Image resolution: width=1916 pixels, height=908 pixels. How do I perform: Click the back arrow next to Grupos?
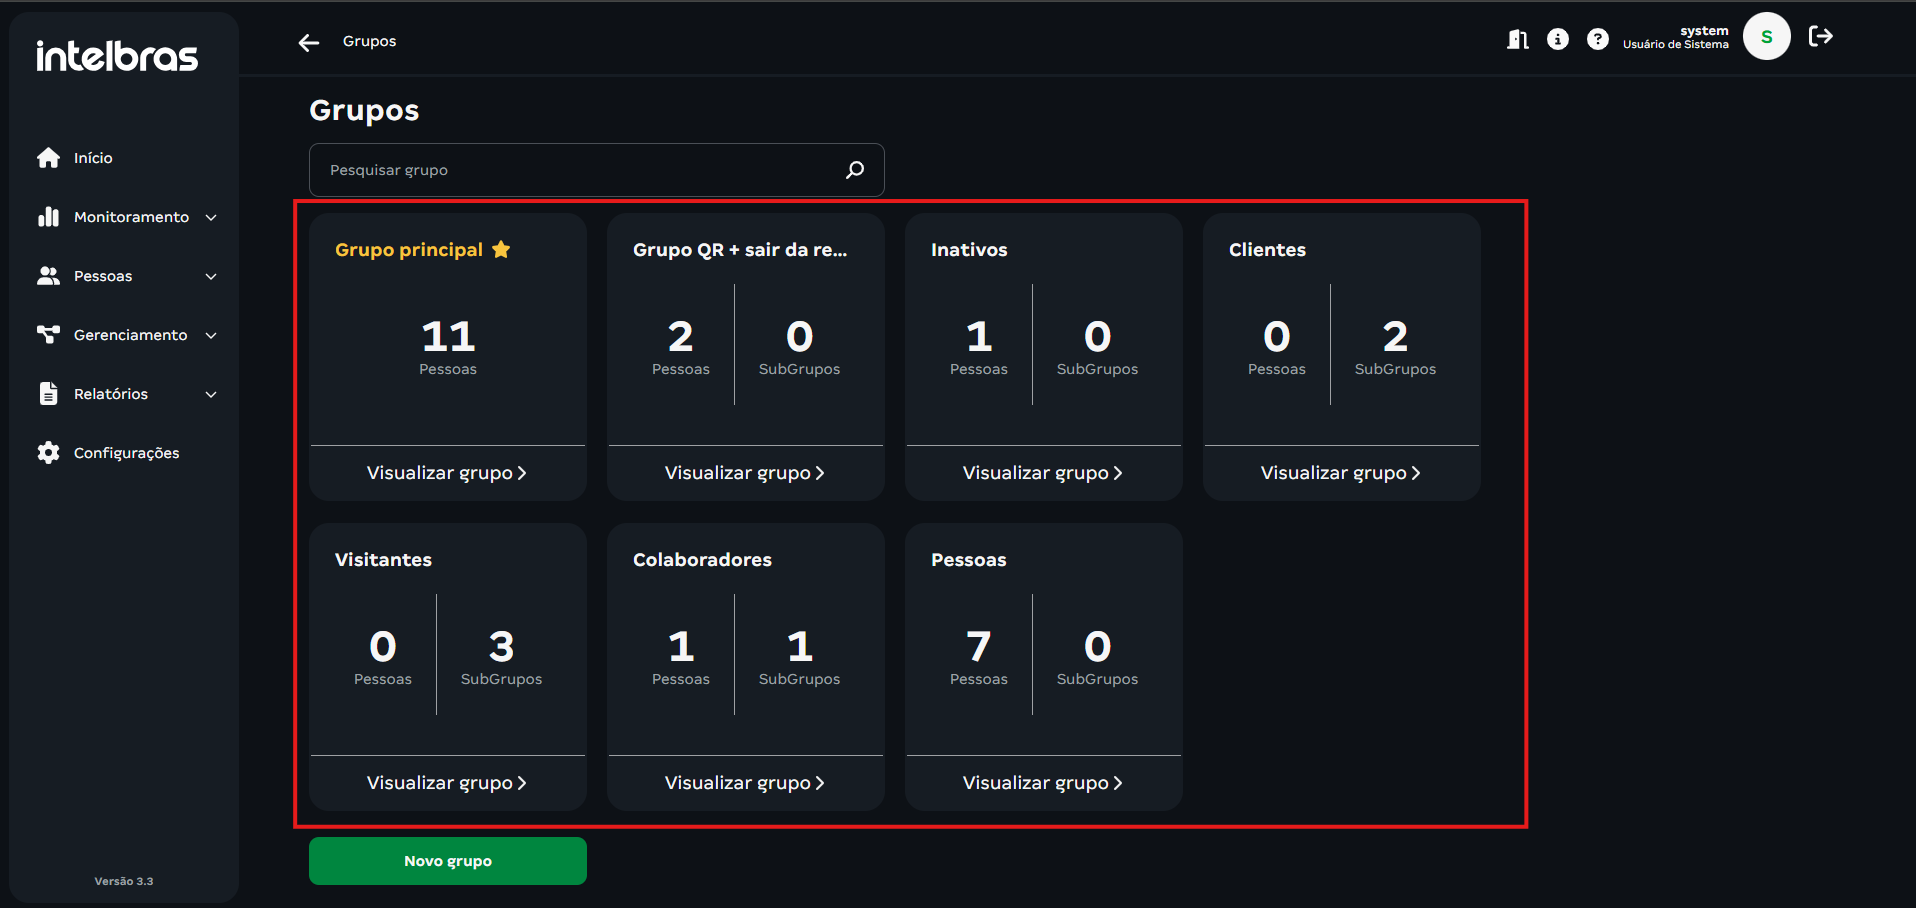309,42
